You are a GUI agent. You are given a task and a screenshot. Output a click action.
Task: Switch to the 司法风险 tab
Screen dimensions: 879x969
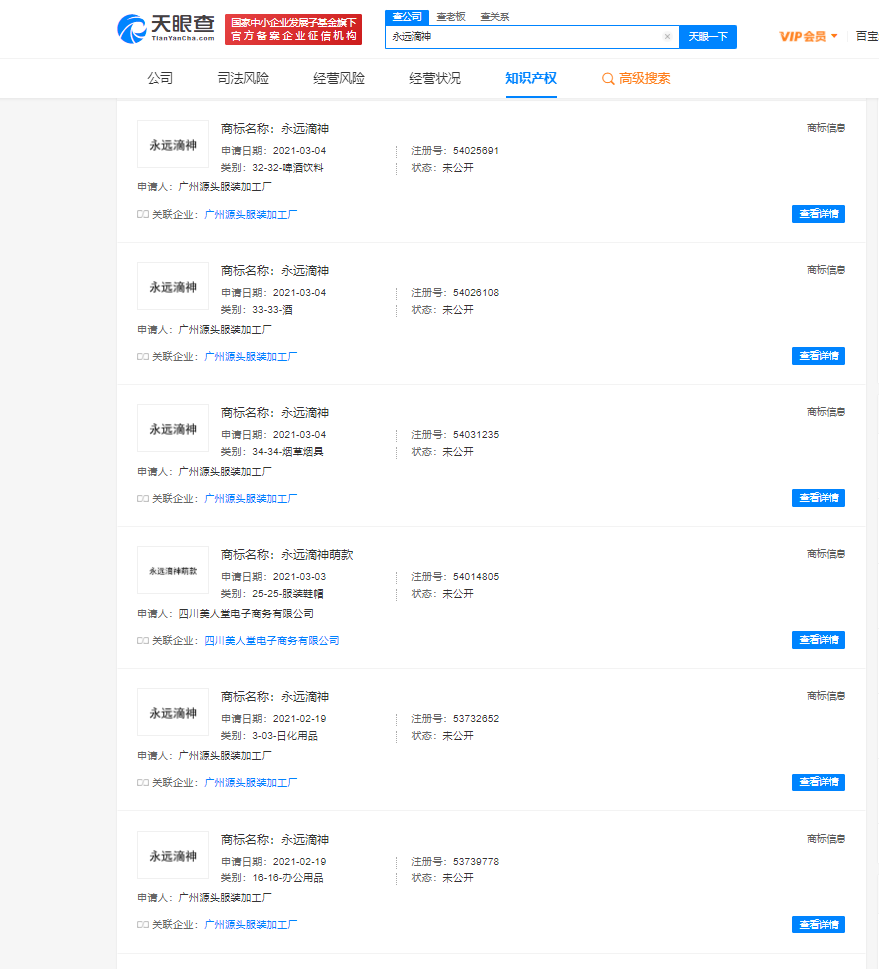pos(243,78)
